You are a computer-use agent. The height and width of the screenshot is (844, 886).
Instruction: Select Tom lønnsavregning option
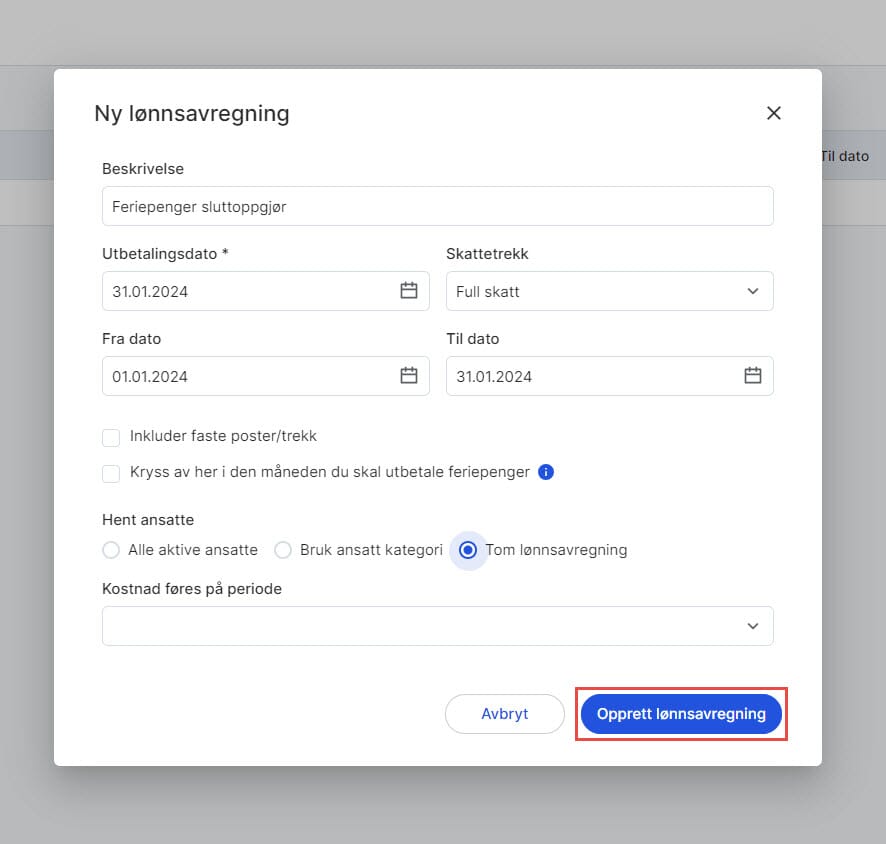tap(468, 550)
